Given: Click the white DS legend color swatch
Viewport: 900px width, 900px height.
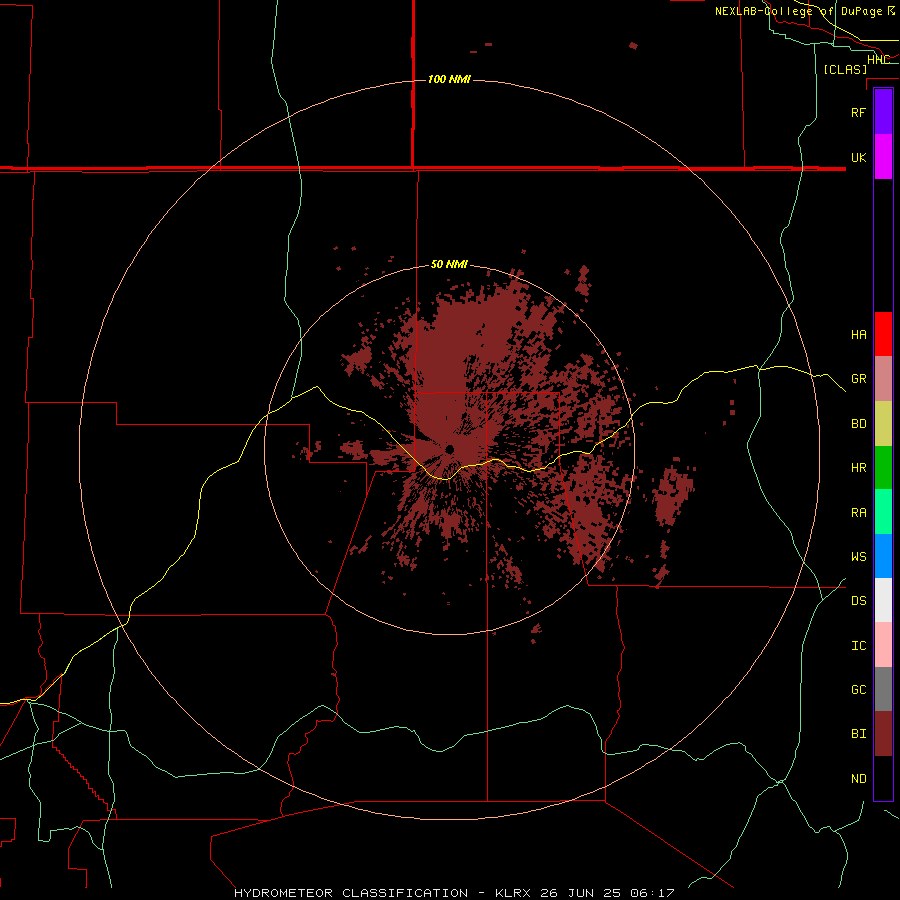Looking at the screenshot, I should [883, 600].
